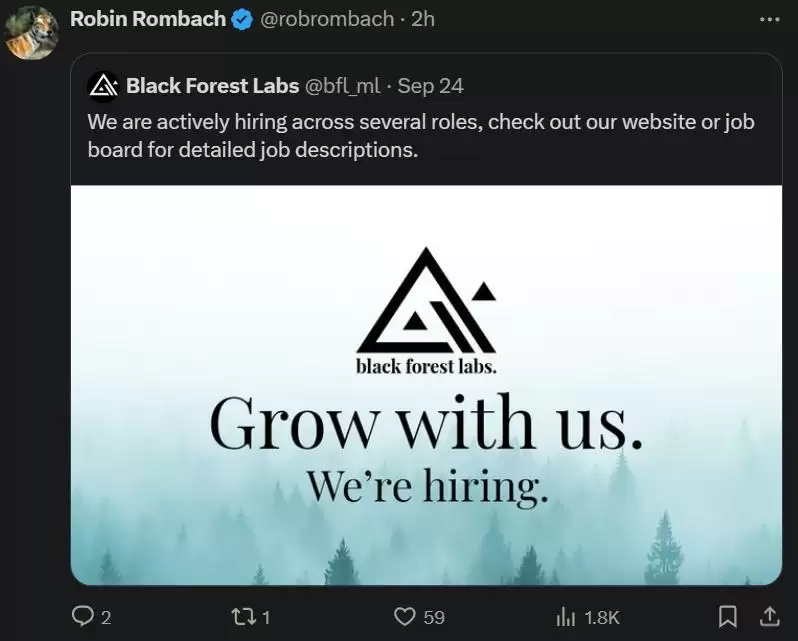Open the quoted Black Forest Labs name

click(212, 86)
